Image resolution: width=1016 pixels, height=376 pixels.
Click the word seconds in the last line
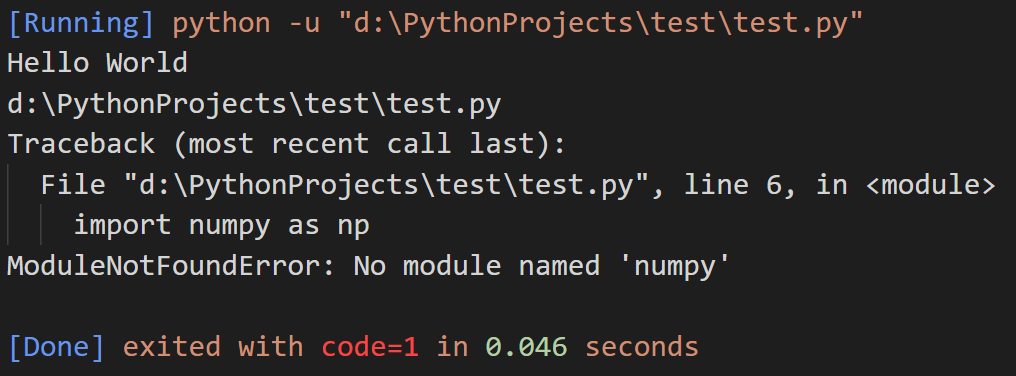pyautogui.click(x=642, y=347)
